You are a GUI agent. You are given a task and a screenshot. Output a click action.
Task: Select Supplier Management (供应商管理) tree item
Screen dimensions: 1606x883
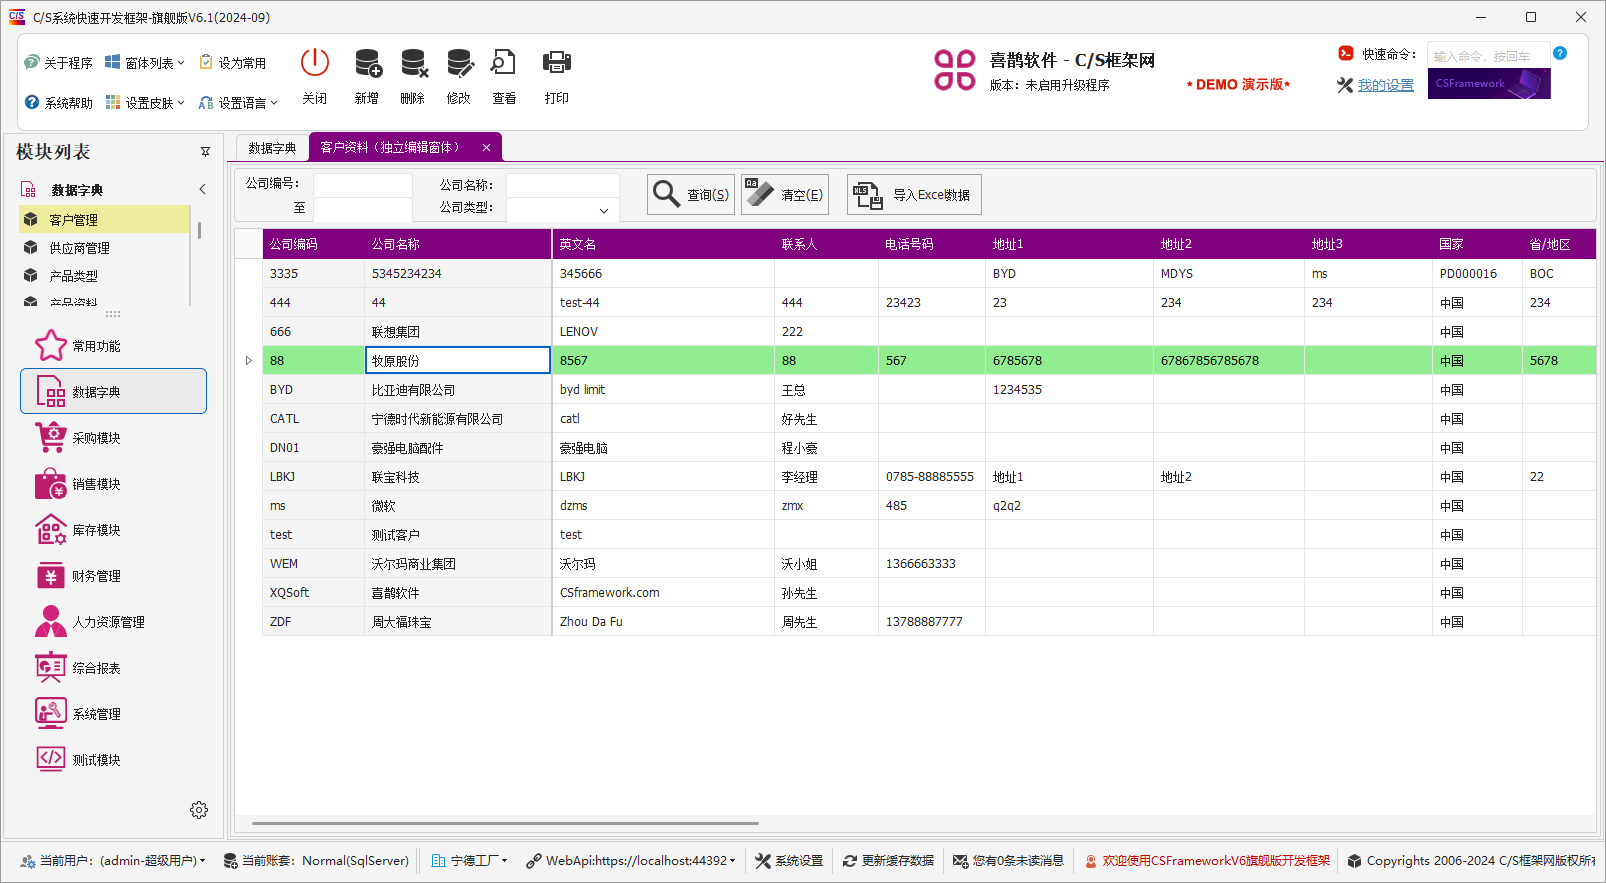tap(105, 247)
